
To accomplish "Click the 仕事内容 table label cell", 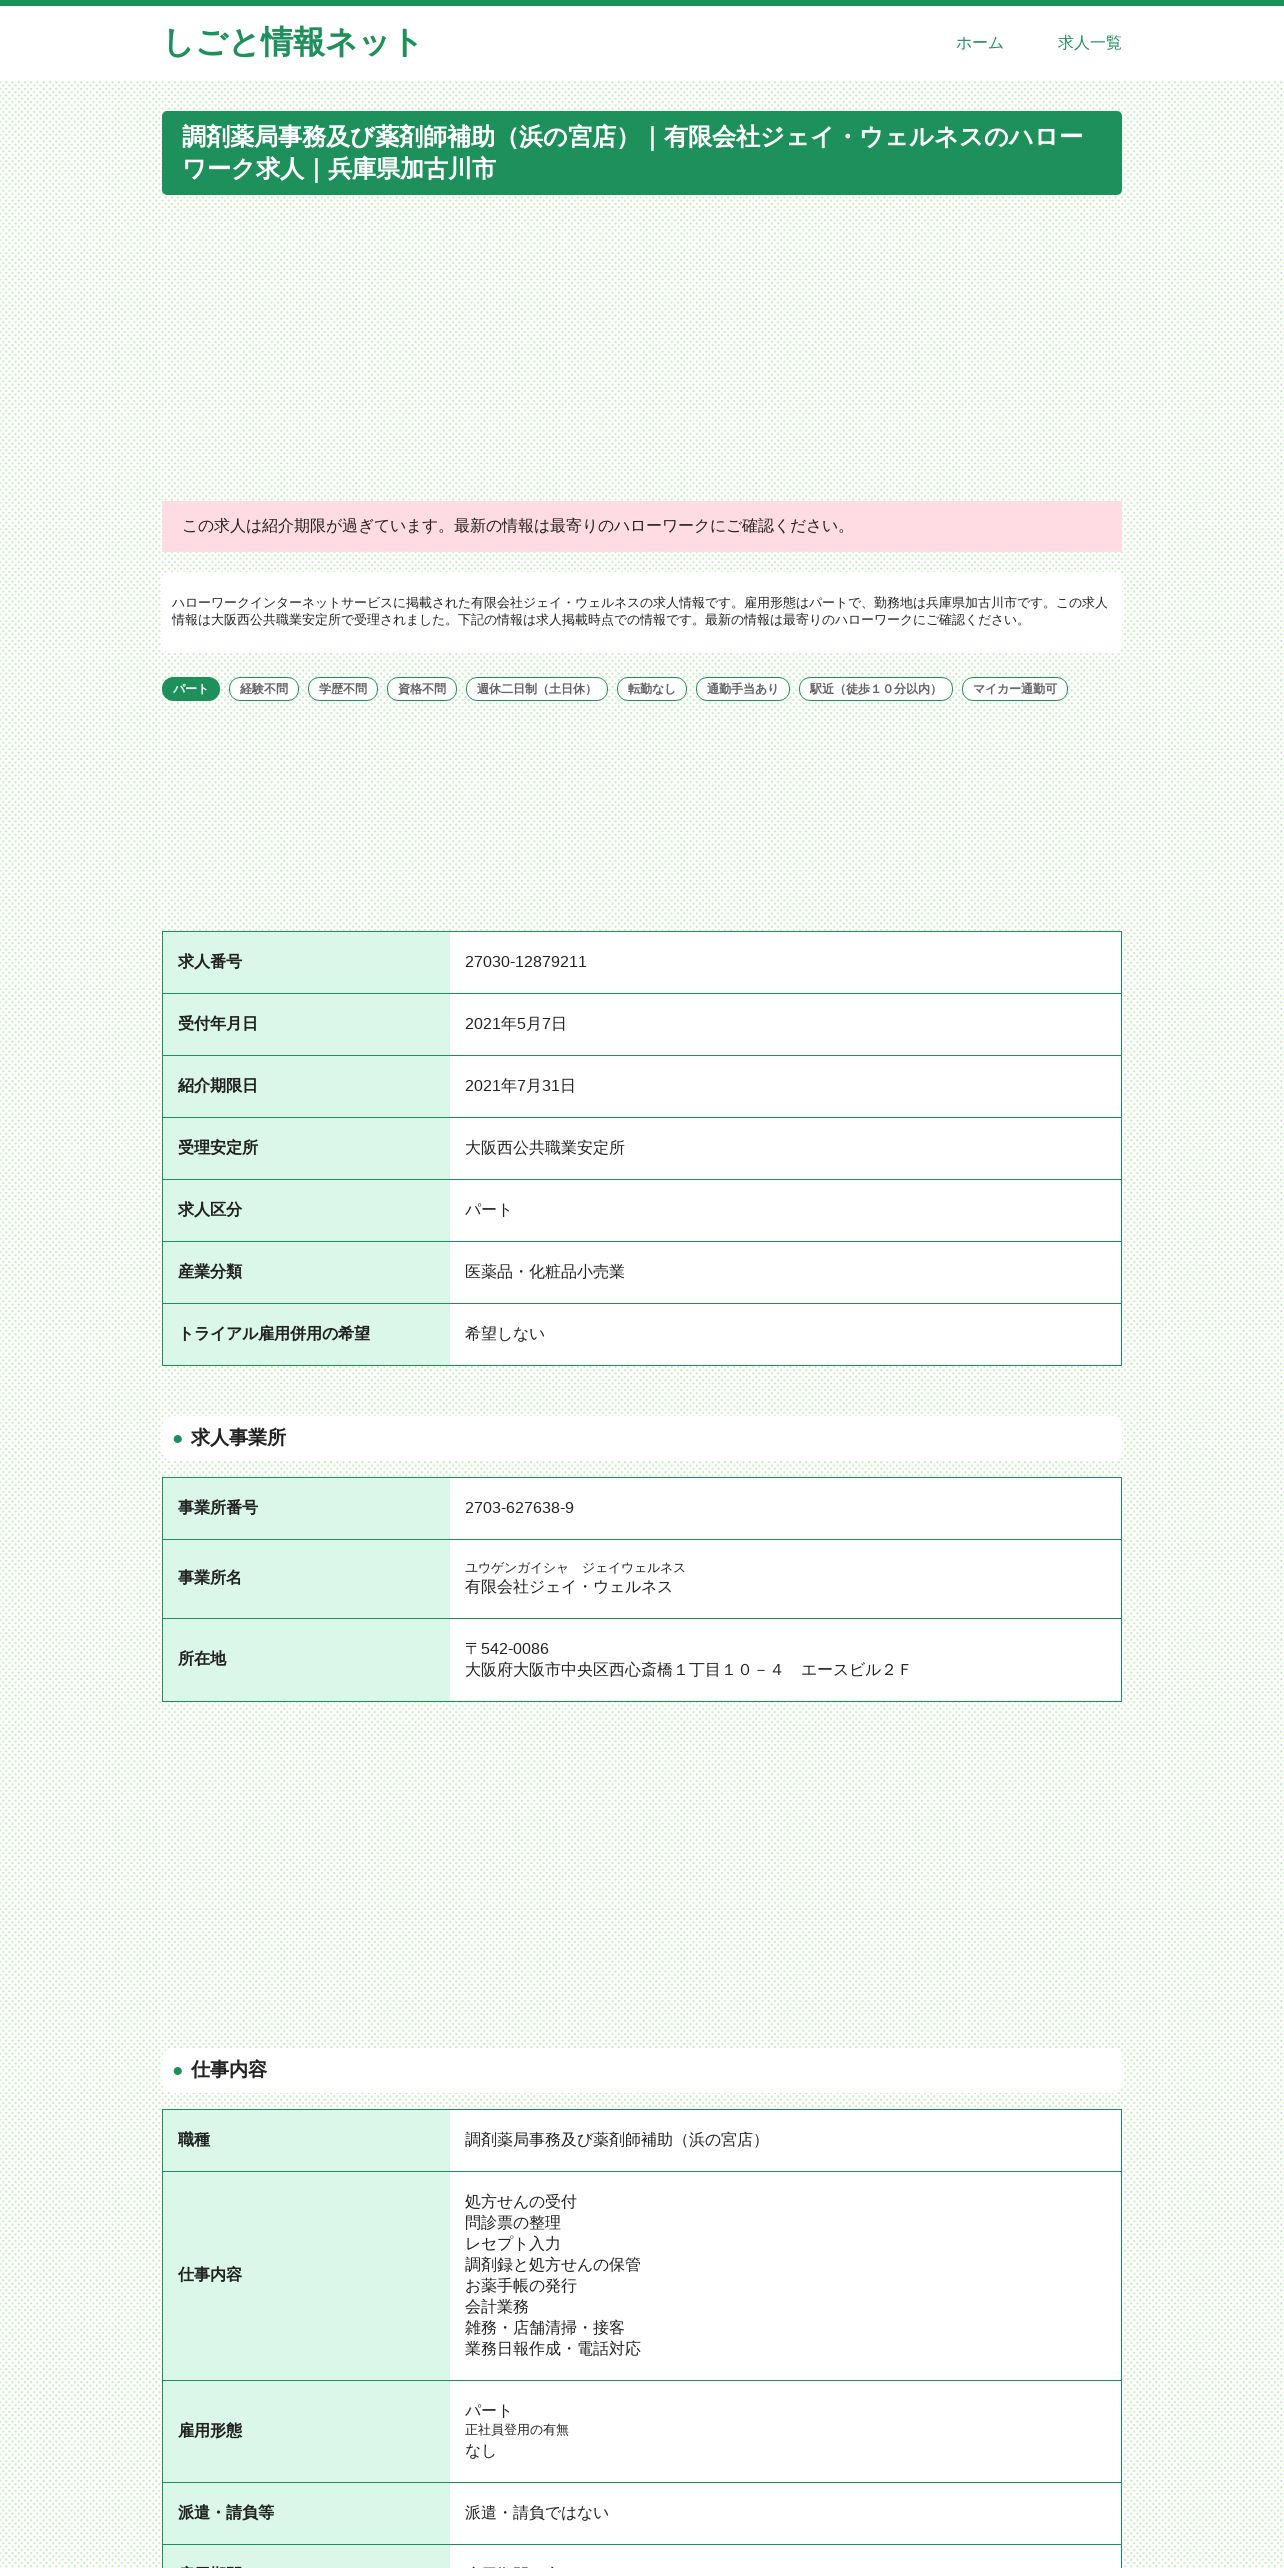I will (306, 2276).
